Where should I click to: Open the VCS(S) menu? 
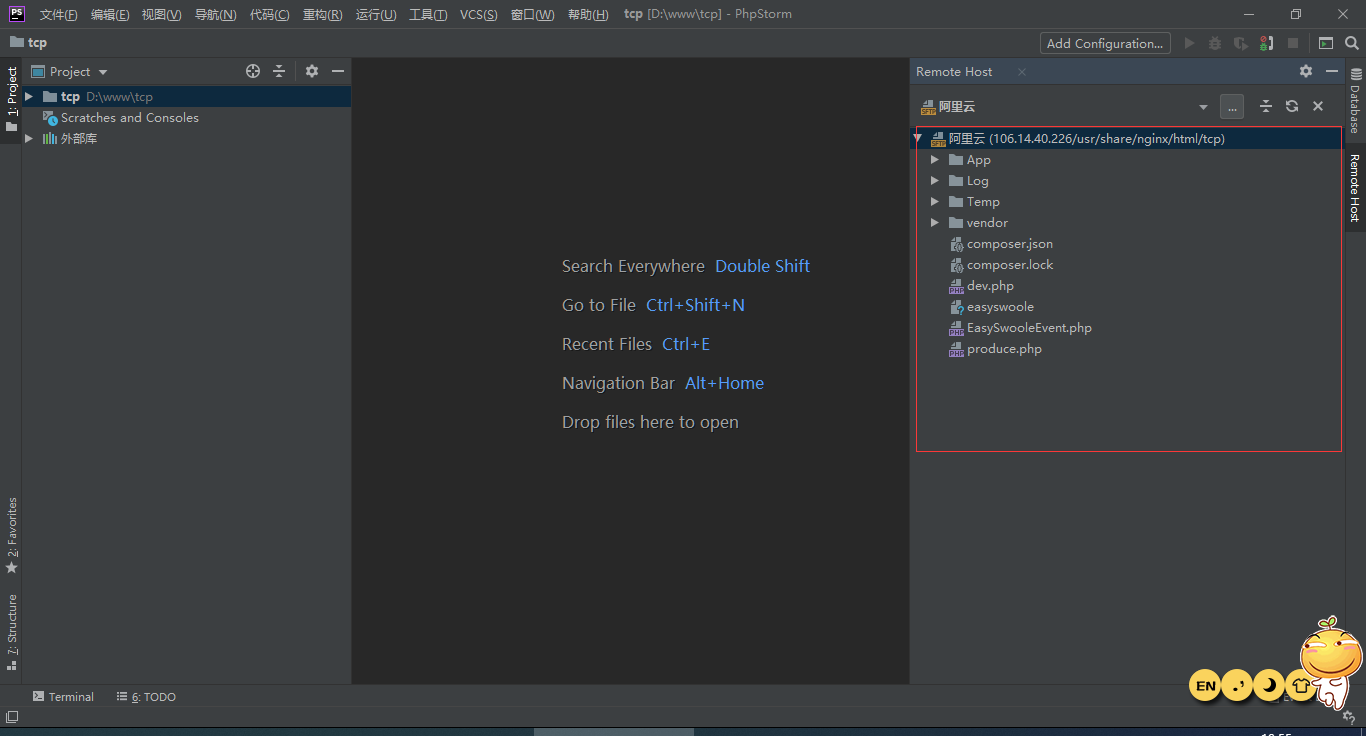(x=479, y=14)
